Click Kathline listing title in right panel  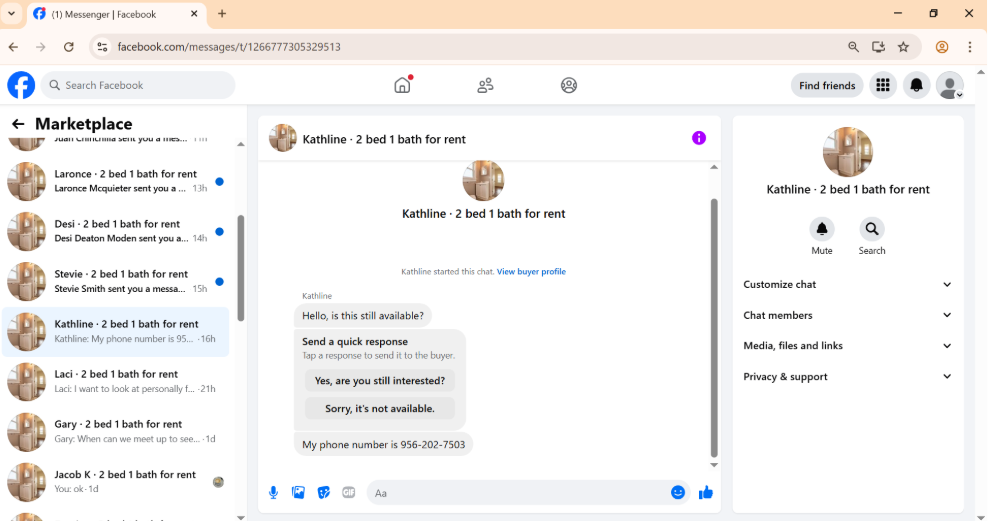pos(847,189)
